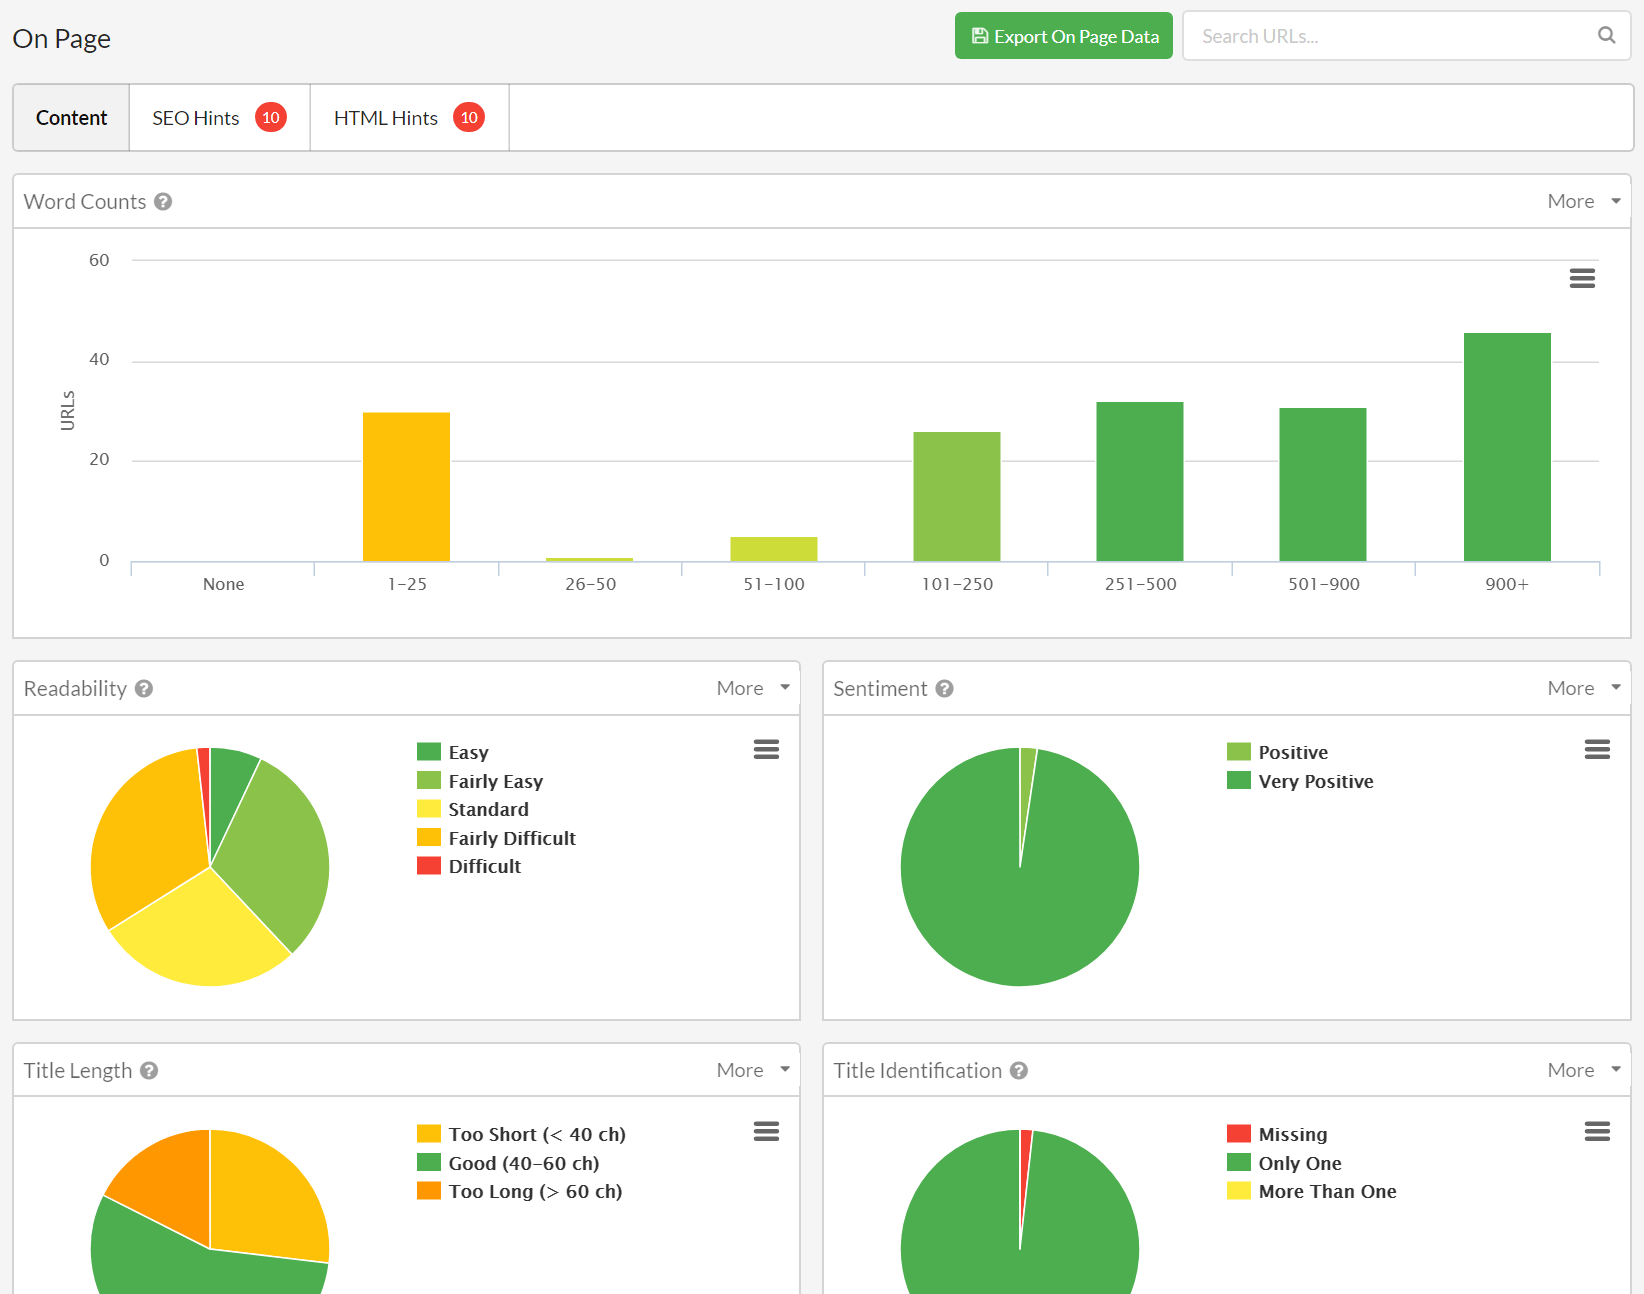The width and height of the screenshot is (1644, 1294).
Task: Expand More dropdown in Title Identification panel
Action: [x=1584, y=1070]
